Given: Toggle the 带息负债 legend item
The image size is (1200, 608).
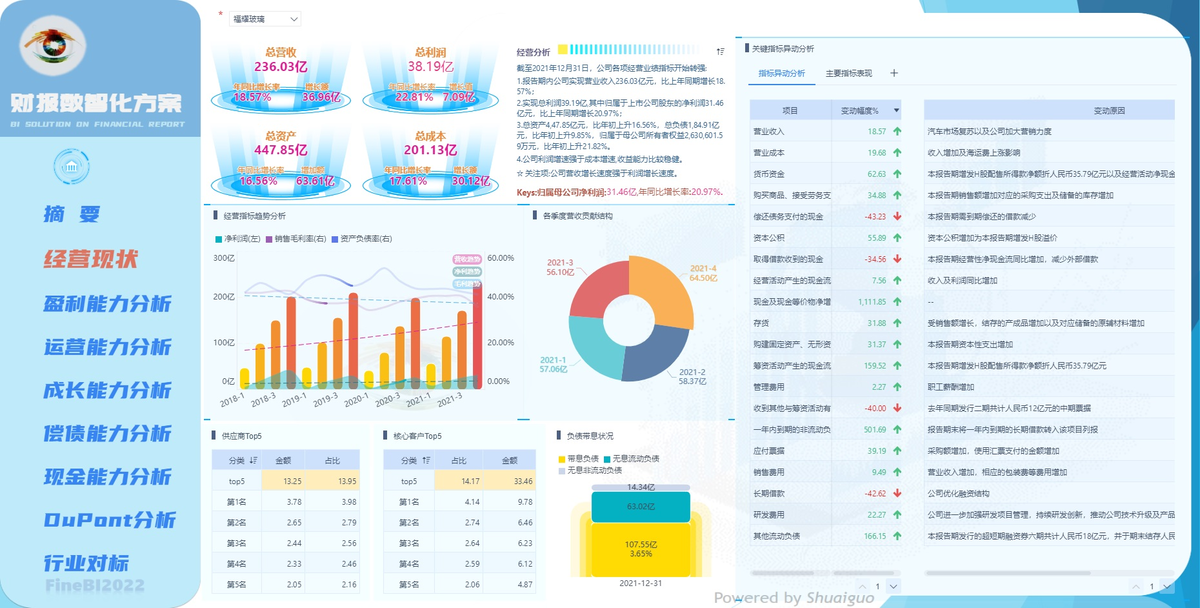Looking at the screenshot, I should click(580, 459).
